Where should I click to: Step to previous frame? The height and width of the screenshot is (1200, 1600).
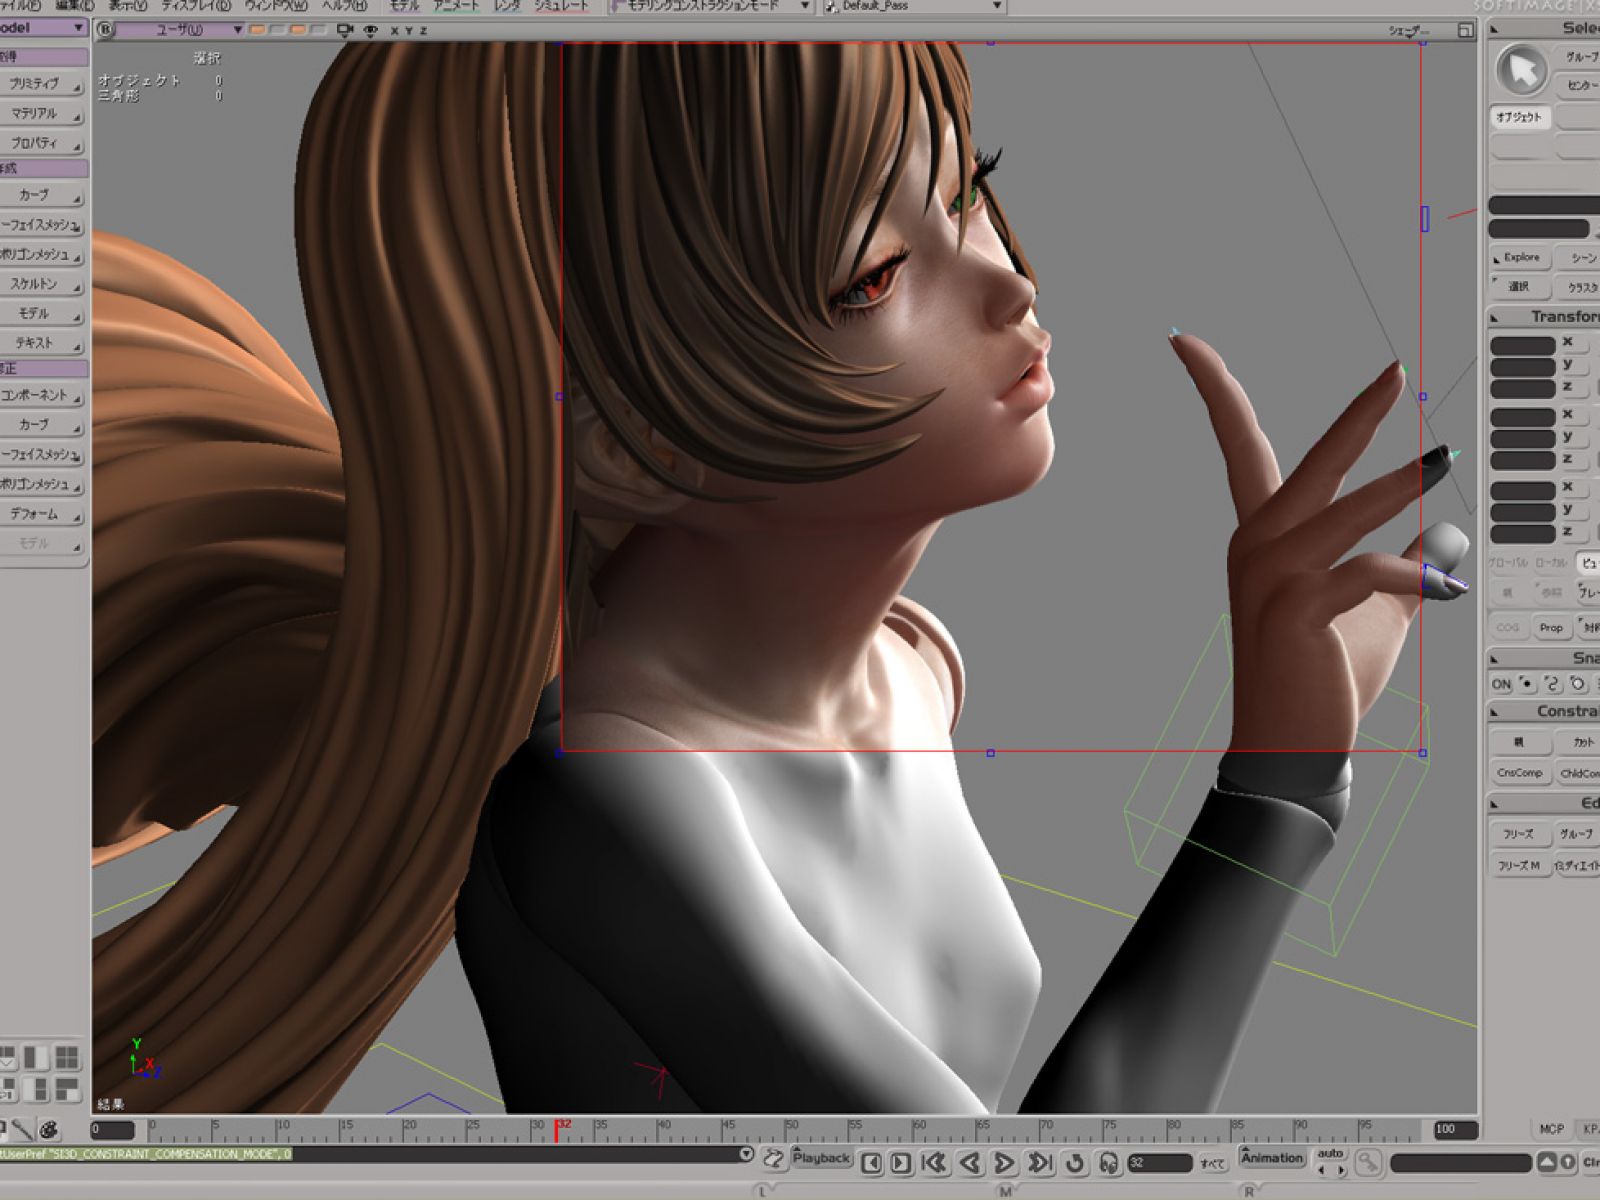872,1162
